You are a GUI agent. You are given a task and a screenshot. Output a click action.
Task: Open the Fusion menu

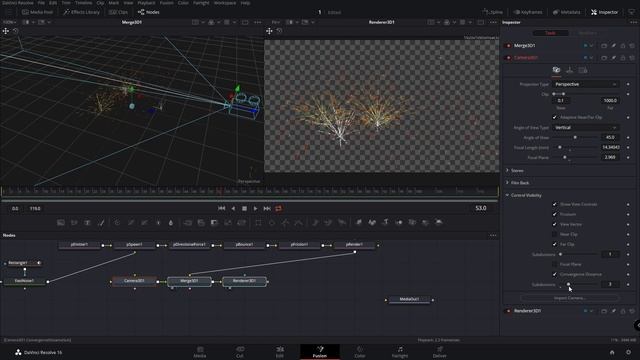point(166,3)
